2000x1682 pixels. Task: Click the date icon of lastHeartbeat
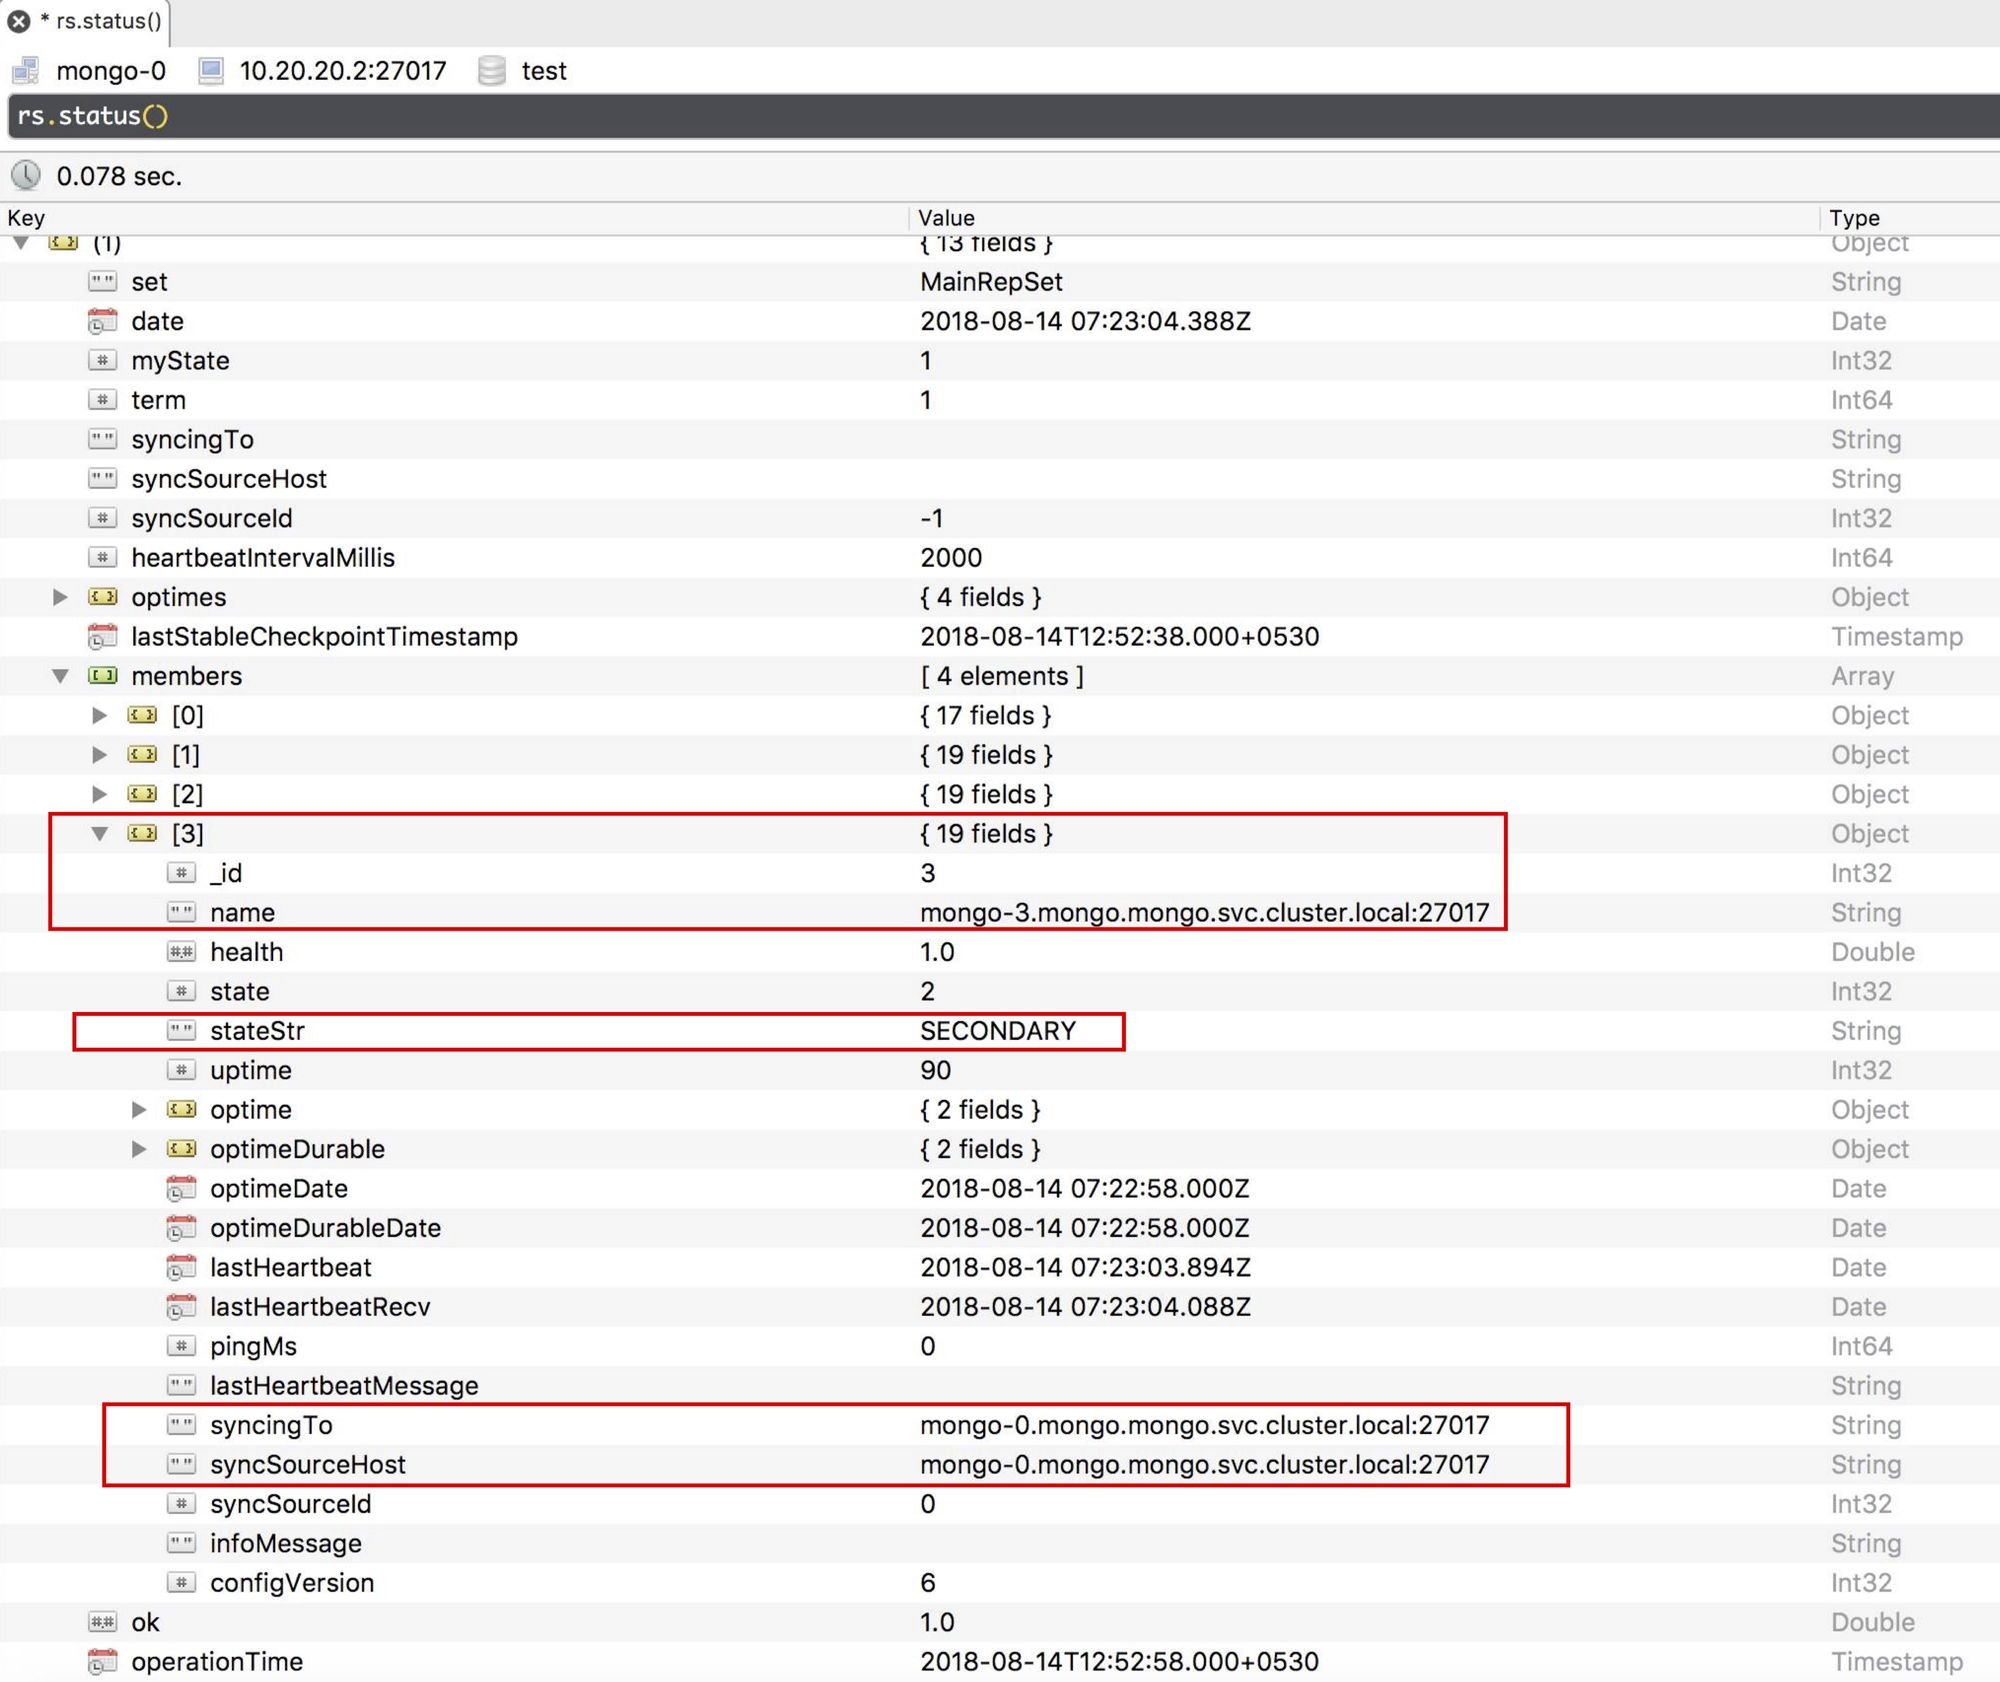(181, 1267)
